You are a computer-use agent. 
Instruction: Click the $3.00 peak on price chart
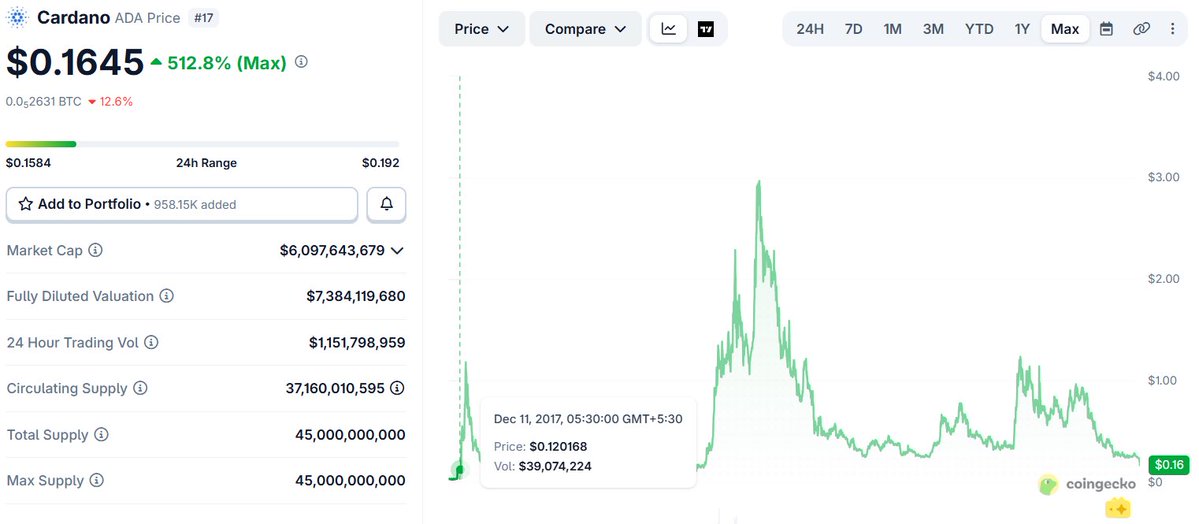click(x=758, y=183)
